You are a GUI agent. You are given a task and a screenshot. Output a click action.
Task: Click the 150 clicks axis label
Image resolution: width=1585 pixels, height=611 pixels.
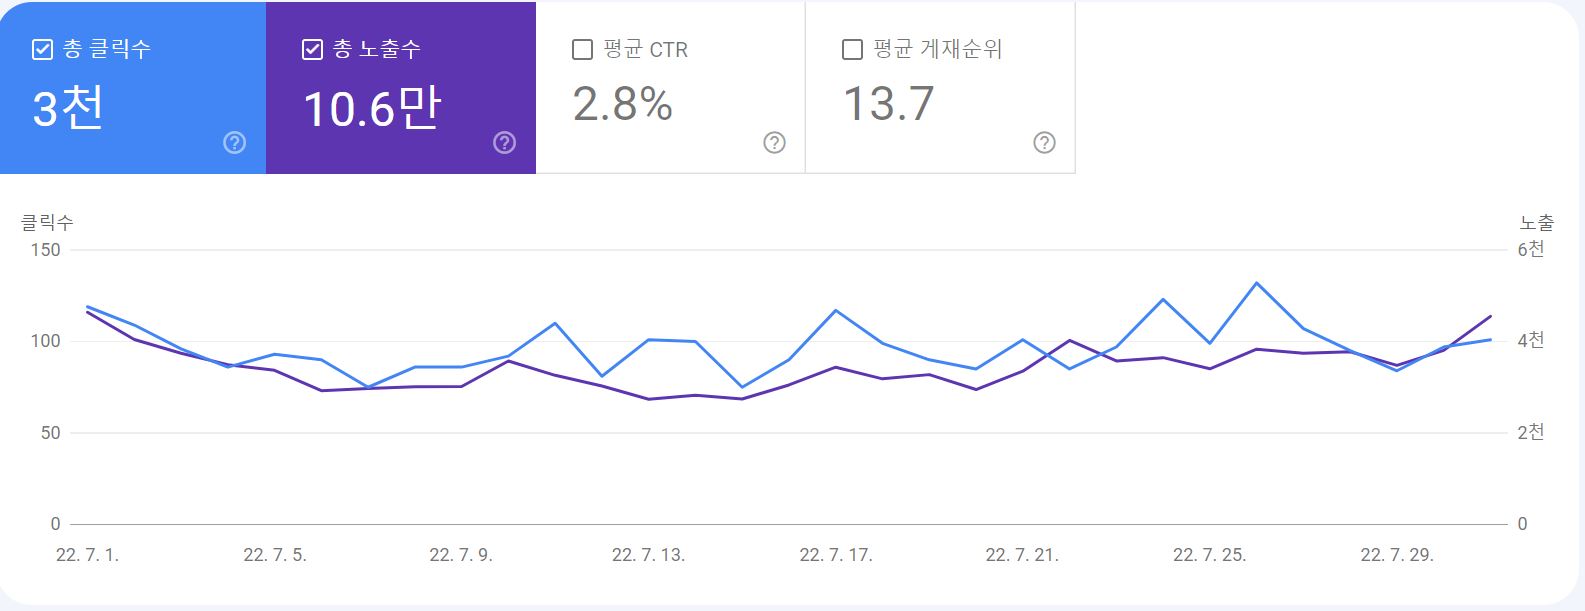[46, 250]
